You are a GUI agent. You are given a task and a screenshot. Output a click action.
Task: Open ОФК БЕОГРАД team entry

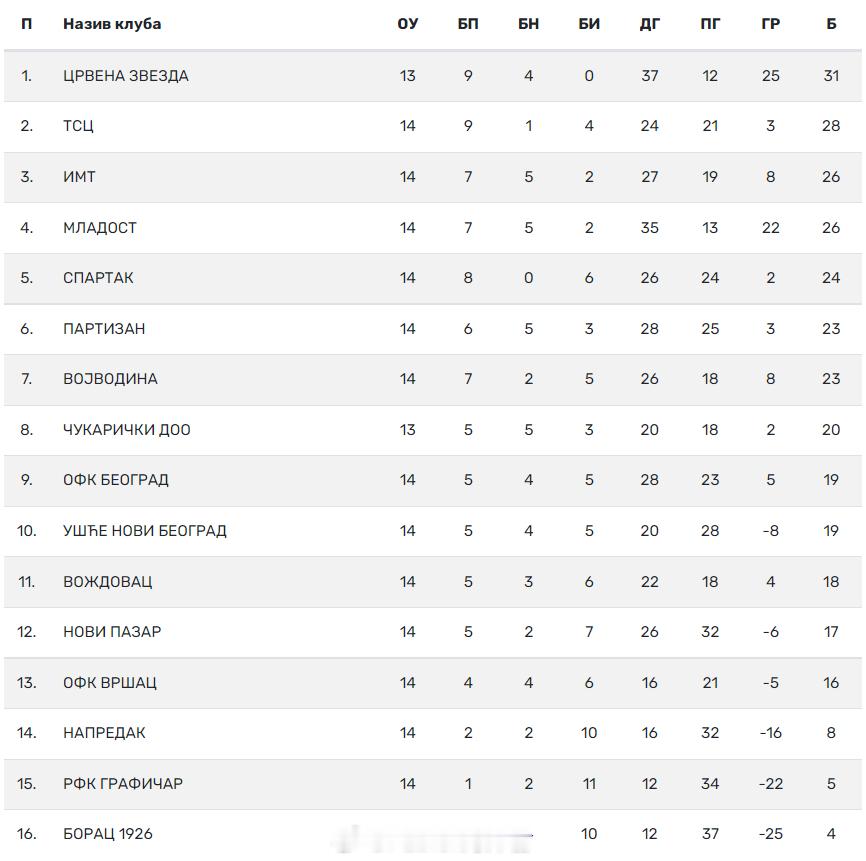coord(115,480)
